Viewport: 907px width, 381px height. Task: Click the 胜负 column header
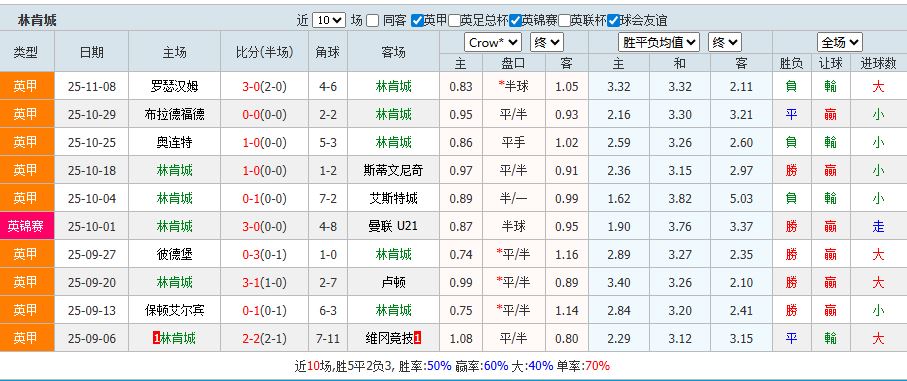tap(791, 63)
